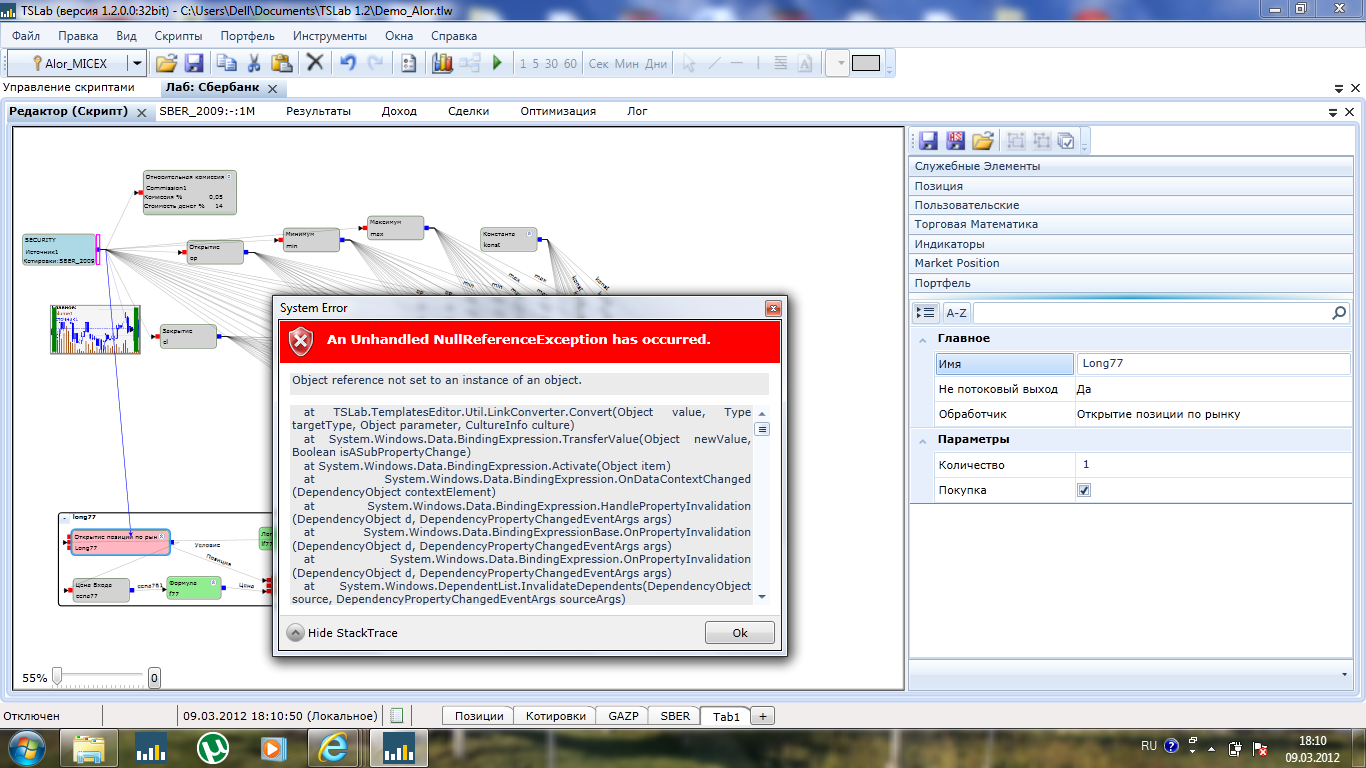Click the stack trace scrollbar down arrow
The width and height of the screenshot is (1366, 768).
click(x=762, y=597)
